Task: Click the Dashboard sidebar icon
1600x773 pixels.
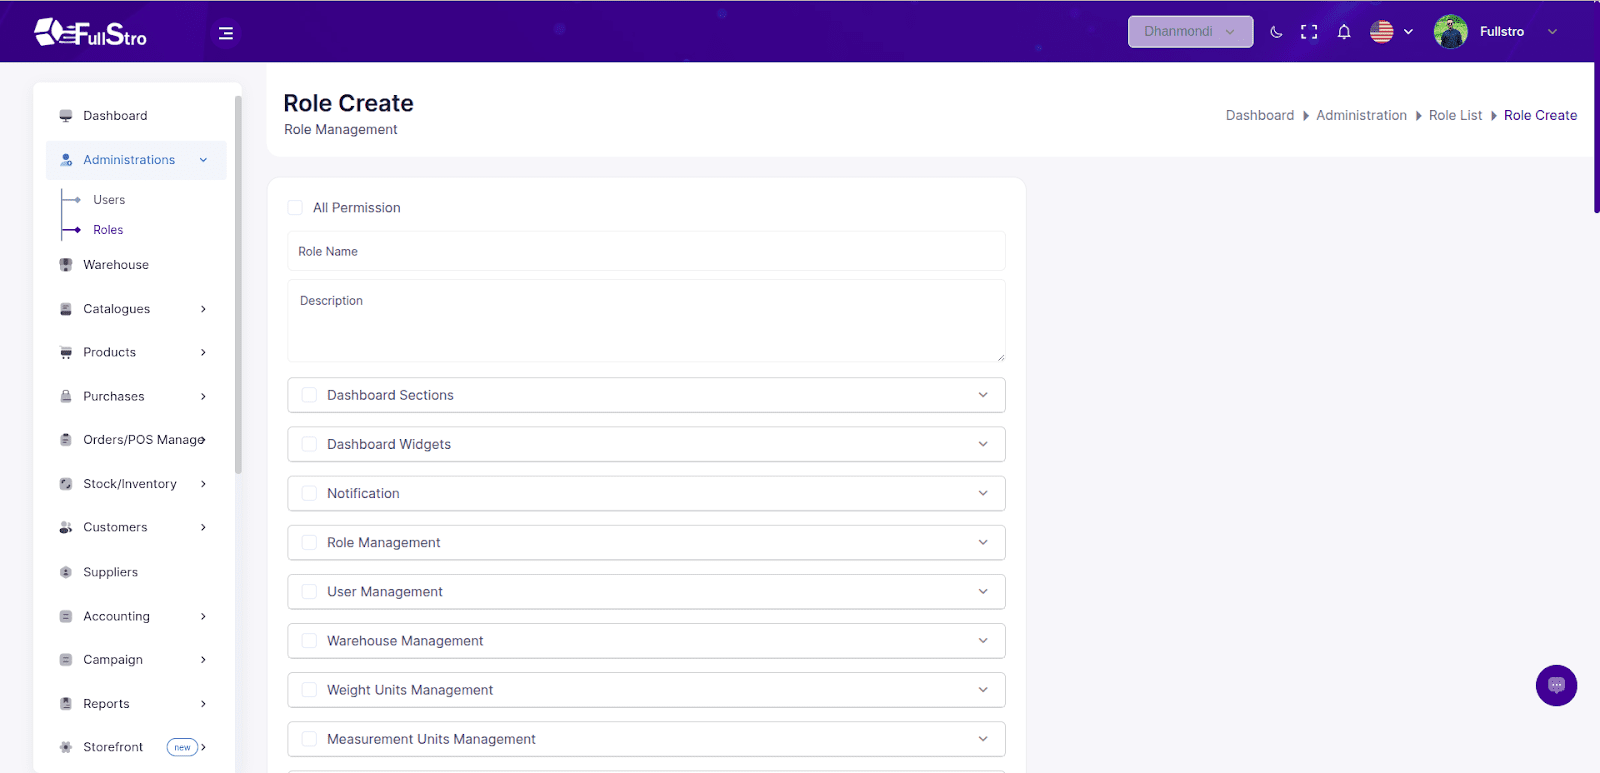Action: pos(66,116)
